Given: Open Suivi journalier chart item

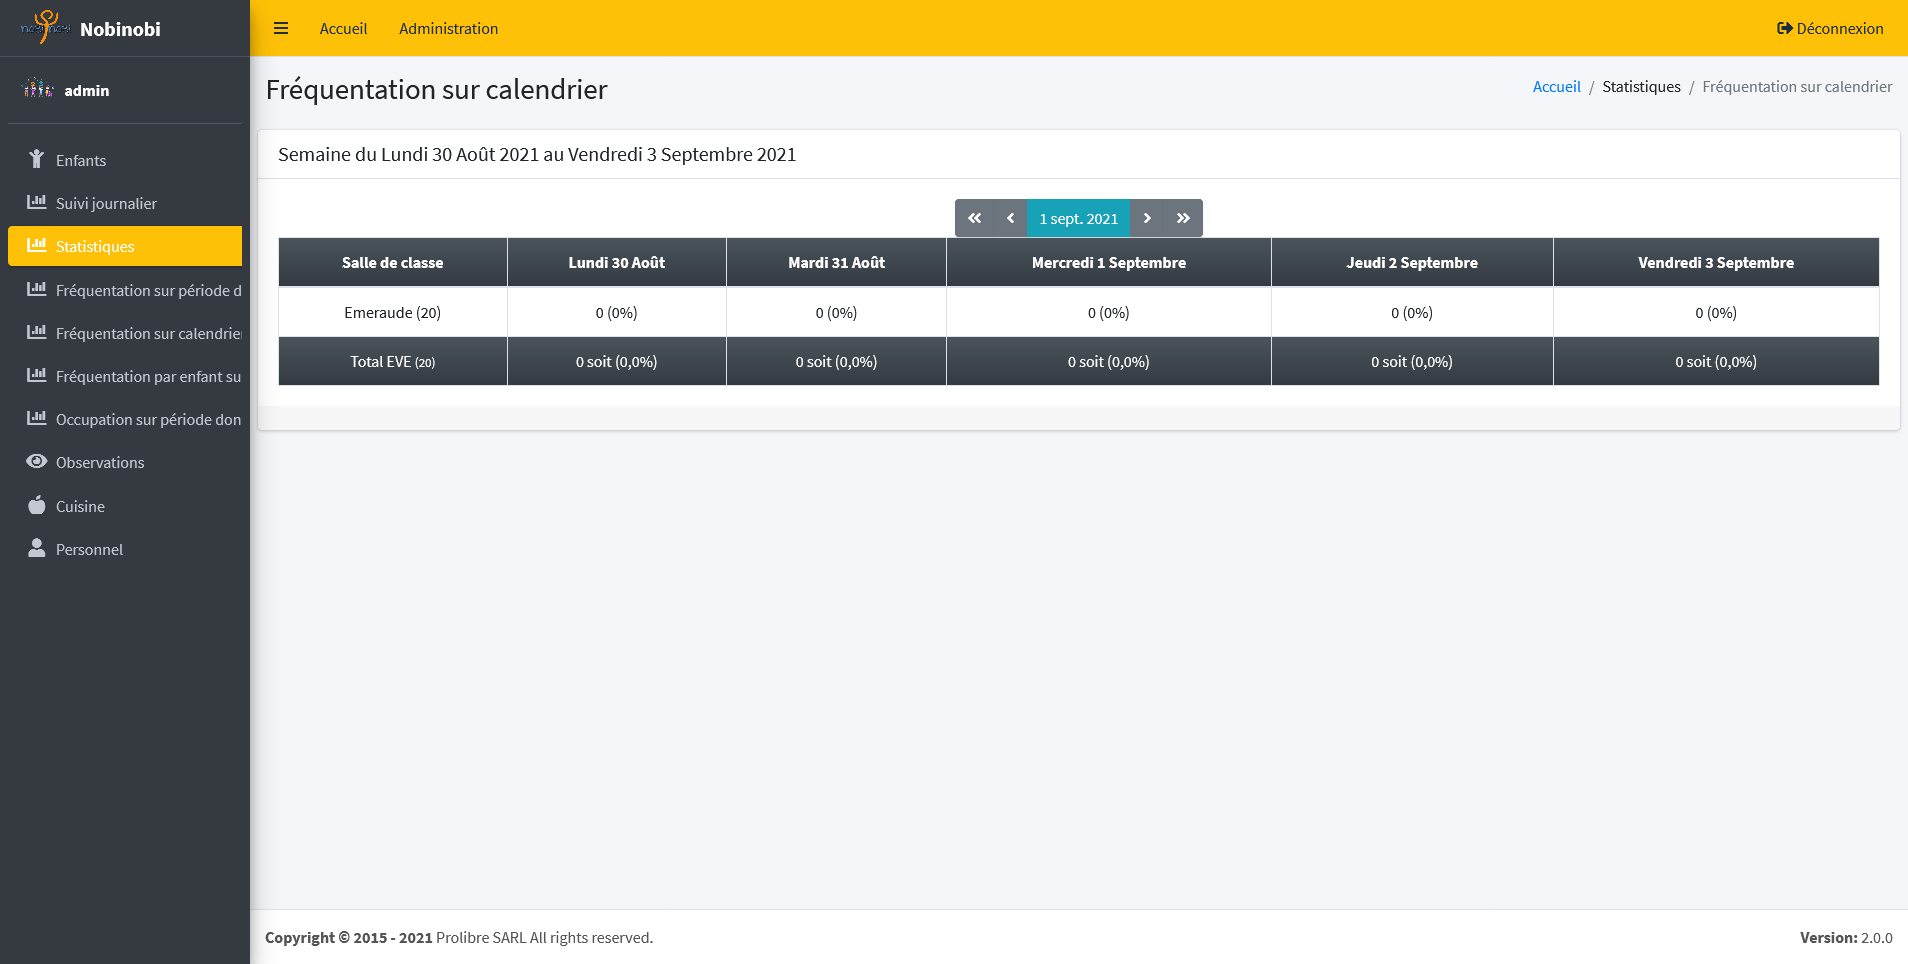Looking at the screenshot, I should [106, 203].
